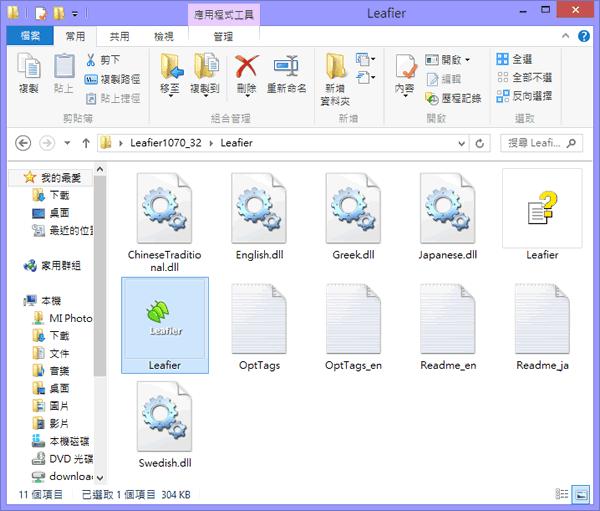
Task: Select the Leafier help file icon
Action: point(542,215)
